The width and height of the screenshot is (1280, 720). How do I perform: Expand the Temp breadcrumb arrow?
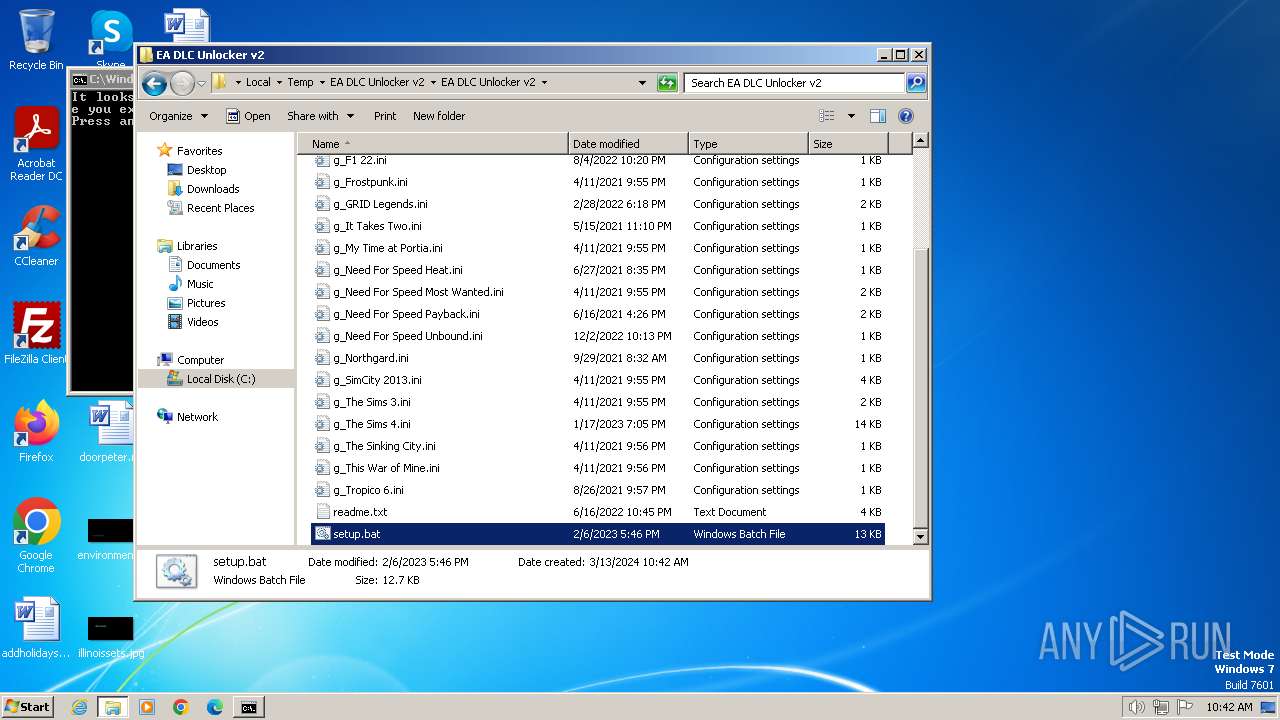tap(321, 83)
